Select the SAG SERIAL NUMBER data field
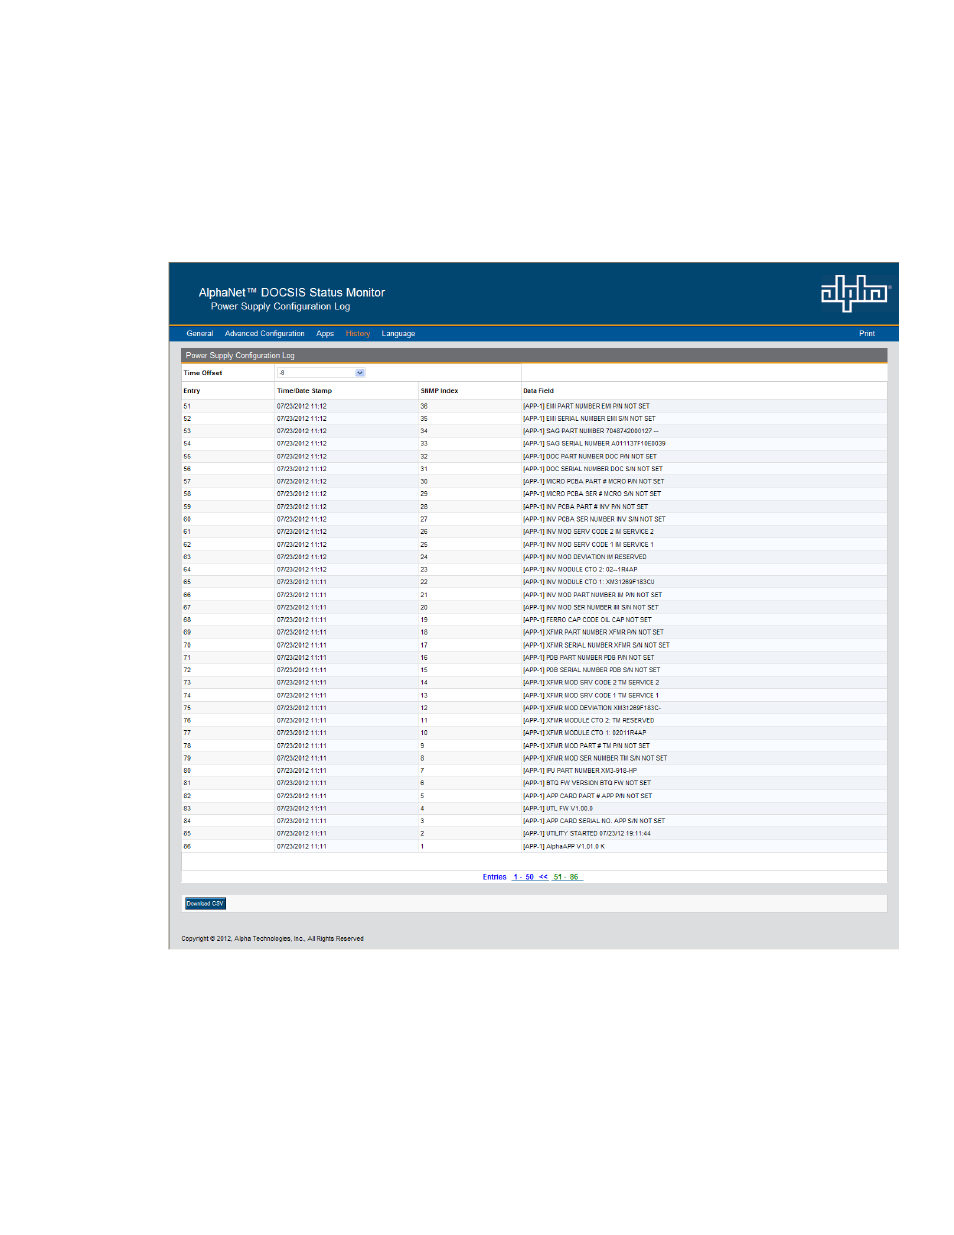954x1235 pixels. point(594,444)
